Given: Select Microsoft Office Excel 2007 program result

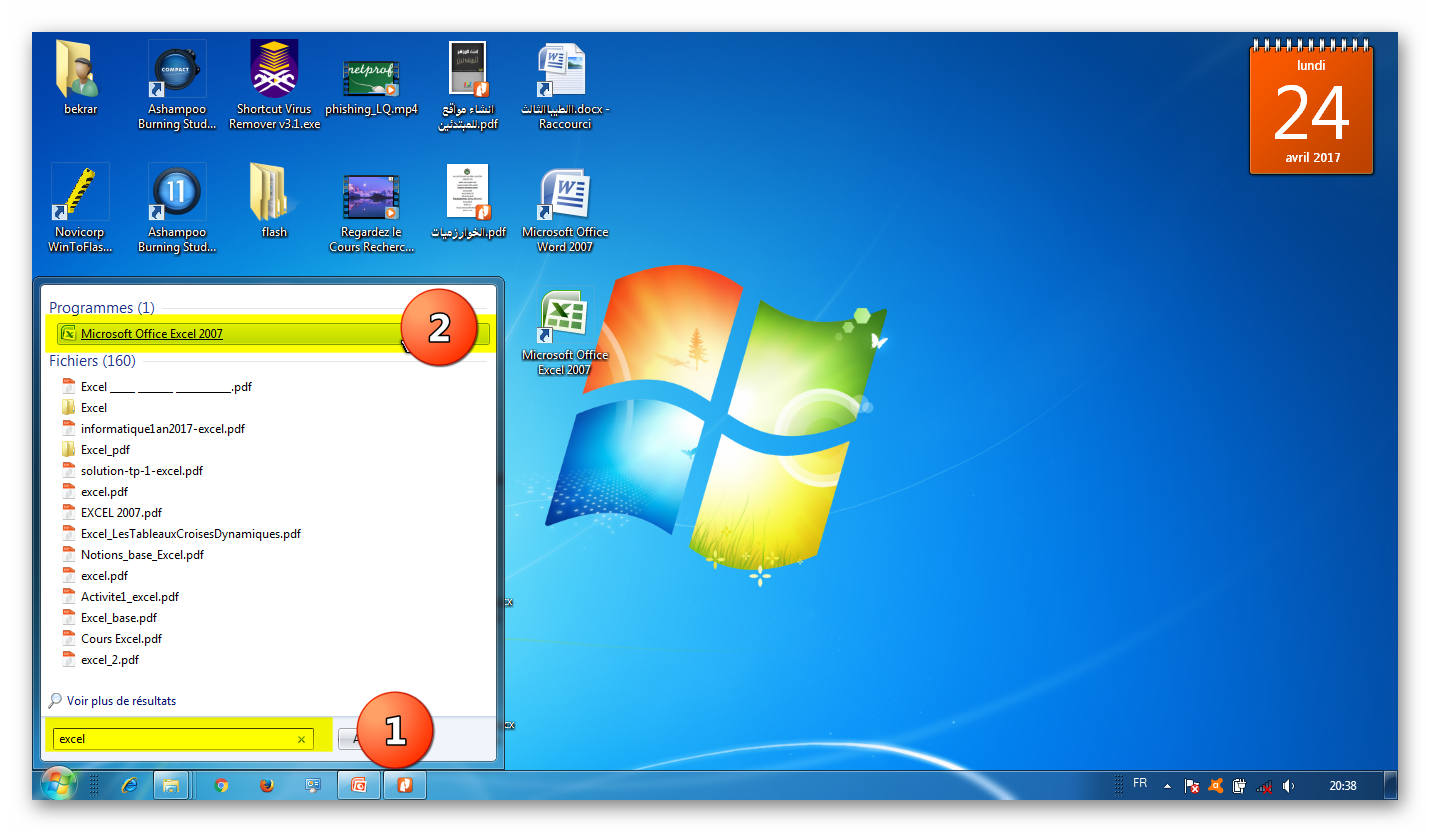Looking at the screenshot, I should 274,334.
